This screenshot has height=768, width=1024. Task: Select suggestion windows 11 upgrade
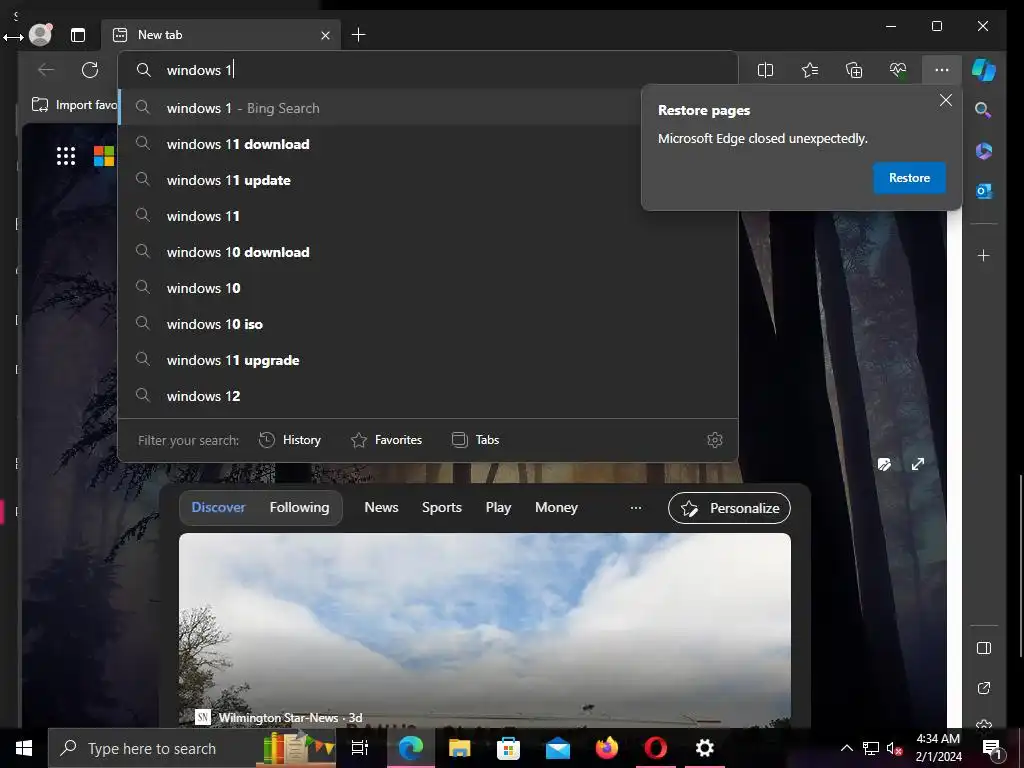pyautogui.click(x=428, y=360)
